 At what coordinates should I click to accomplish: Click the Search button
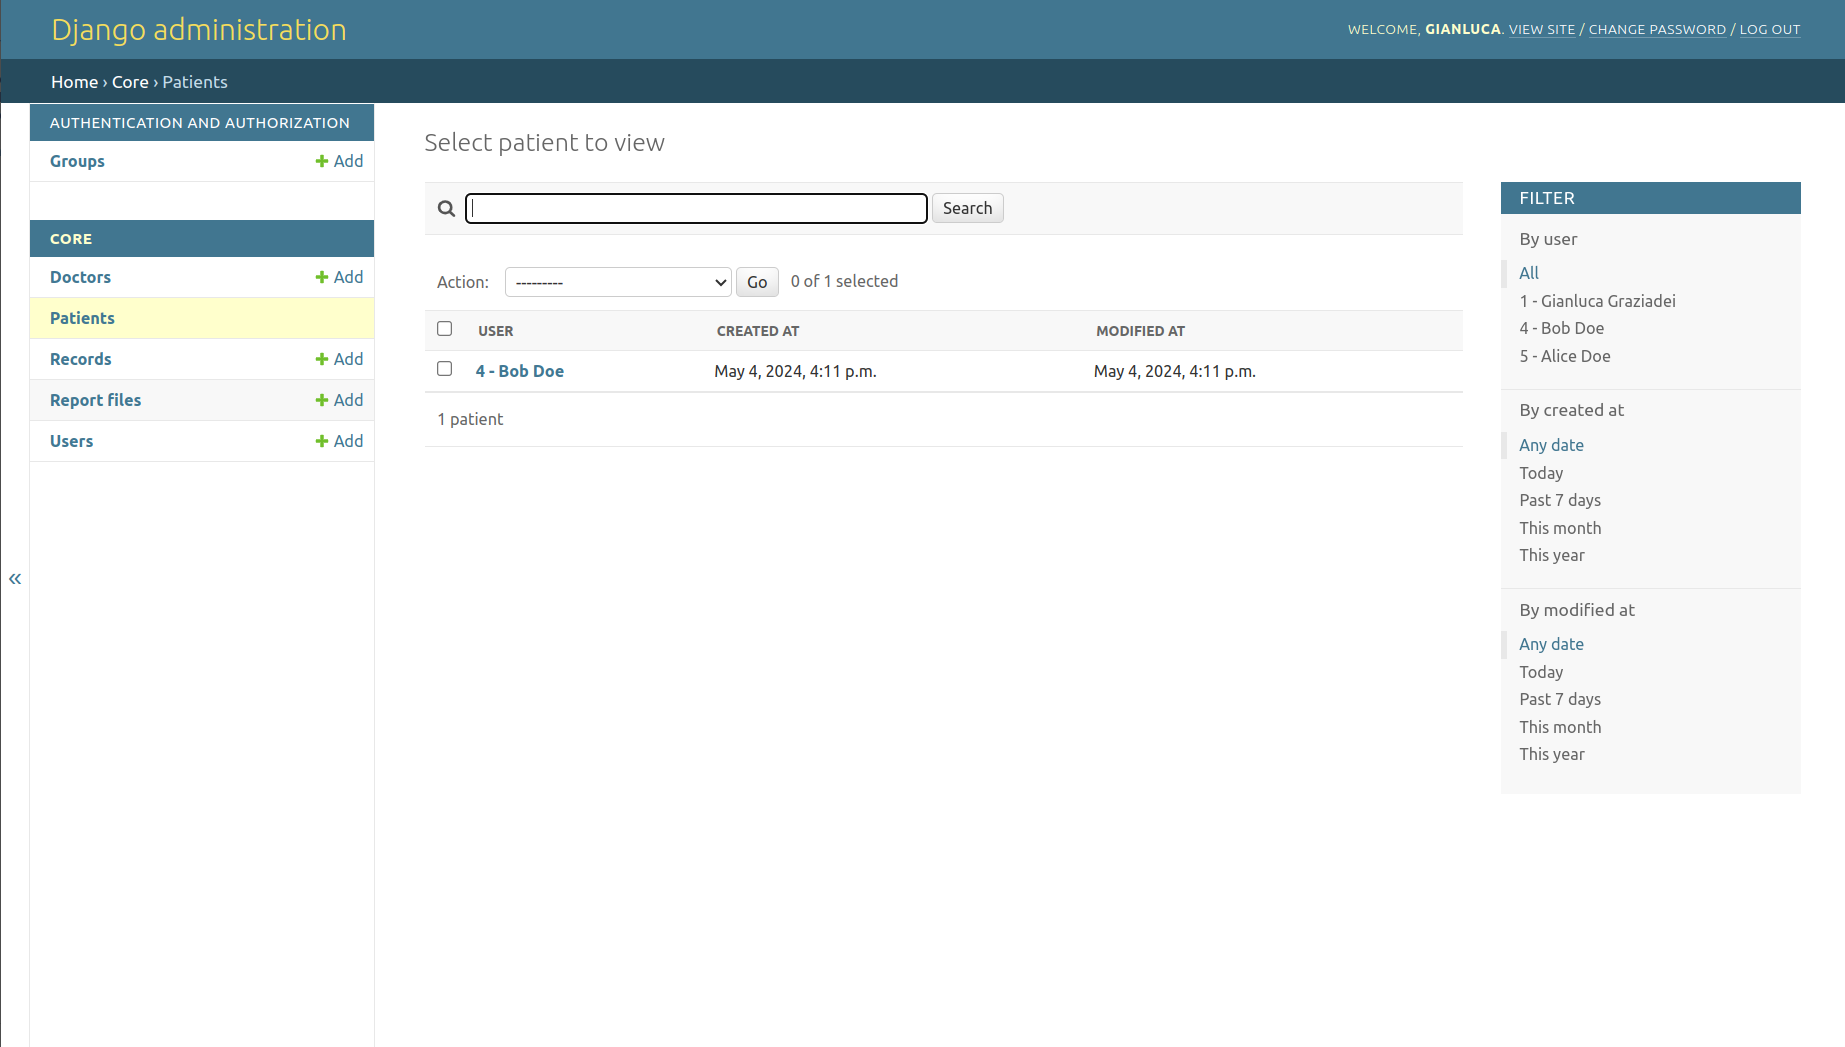pos(967,208)
